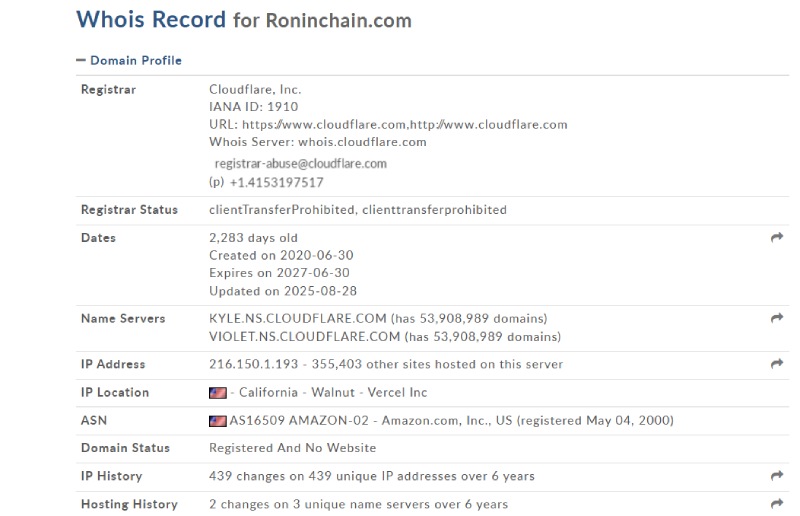The image size is (800, 516).
Task: Open share arrow in Name Servers row
Action: point(777,318)
